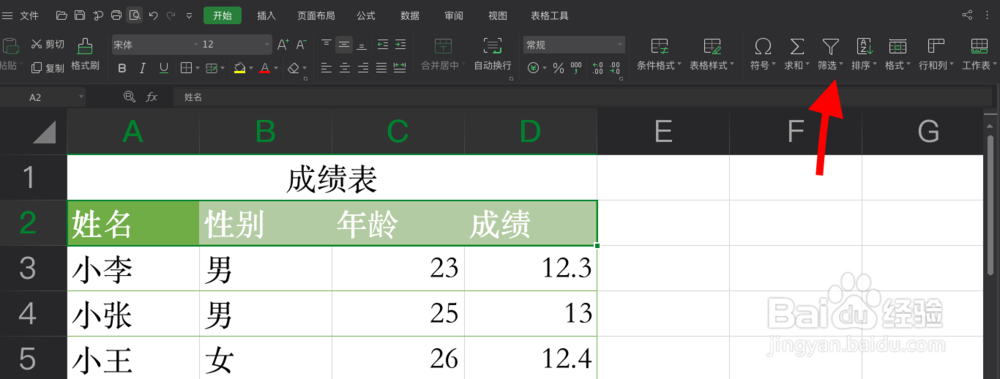Decrease font size with A- icon

pos(302,45)
